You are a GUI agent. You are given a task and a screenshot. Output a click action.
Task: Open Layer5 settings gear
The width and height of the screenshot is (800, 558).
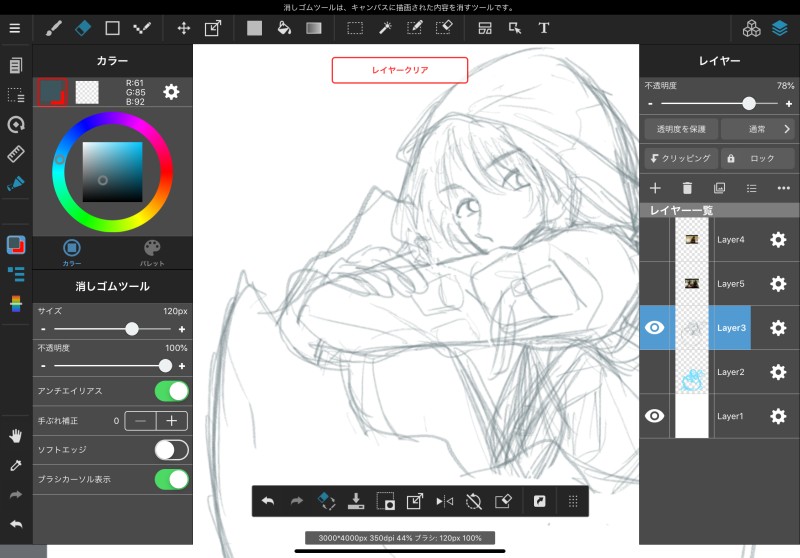click(x=778, y=284)
